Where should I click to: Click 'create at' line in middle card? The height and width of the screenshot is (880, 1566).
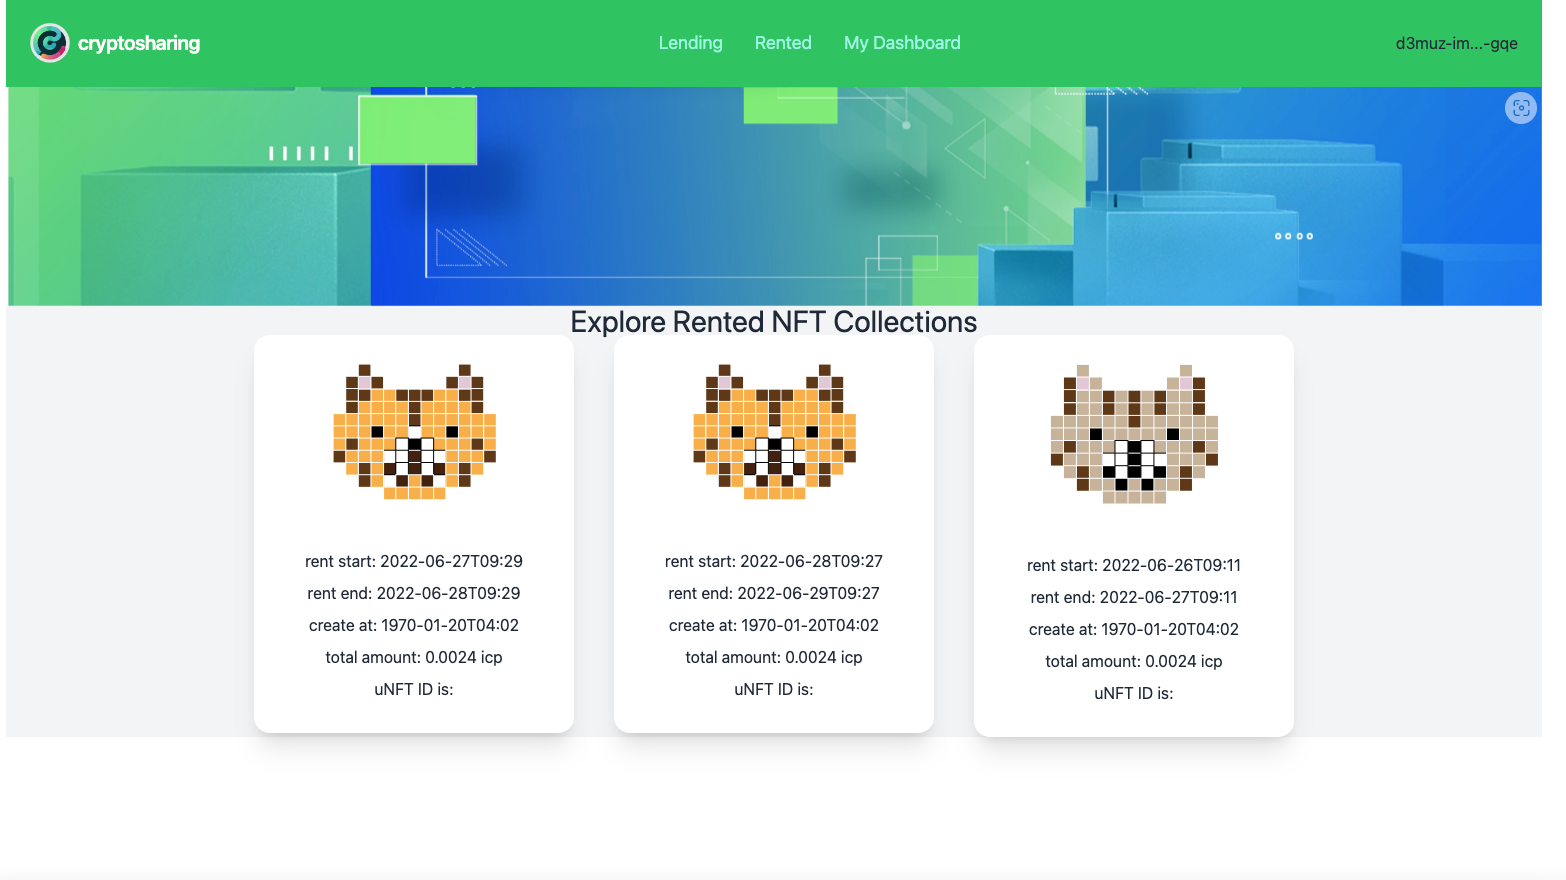[x=774, y=625]
